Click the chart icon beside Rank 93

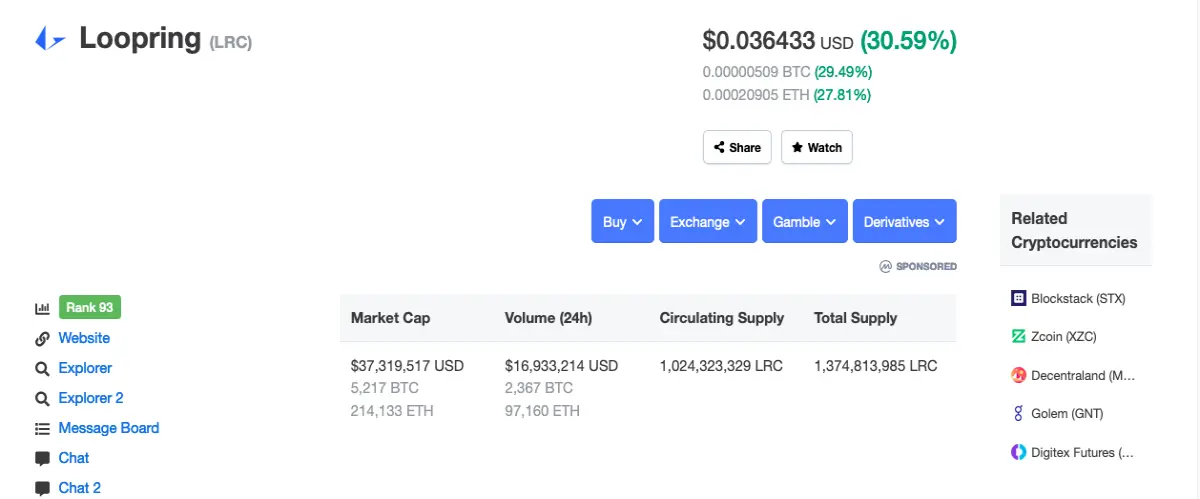[x=42, y=308]
